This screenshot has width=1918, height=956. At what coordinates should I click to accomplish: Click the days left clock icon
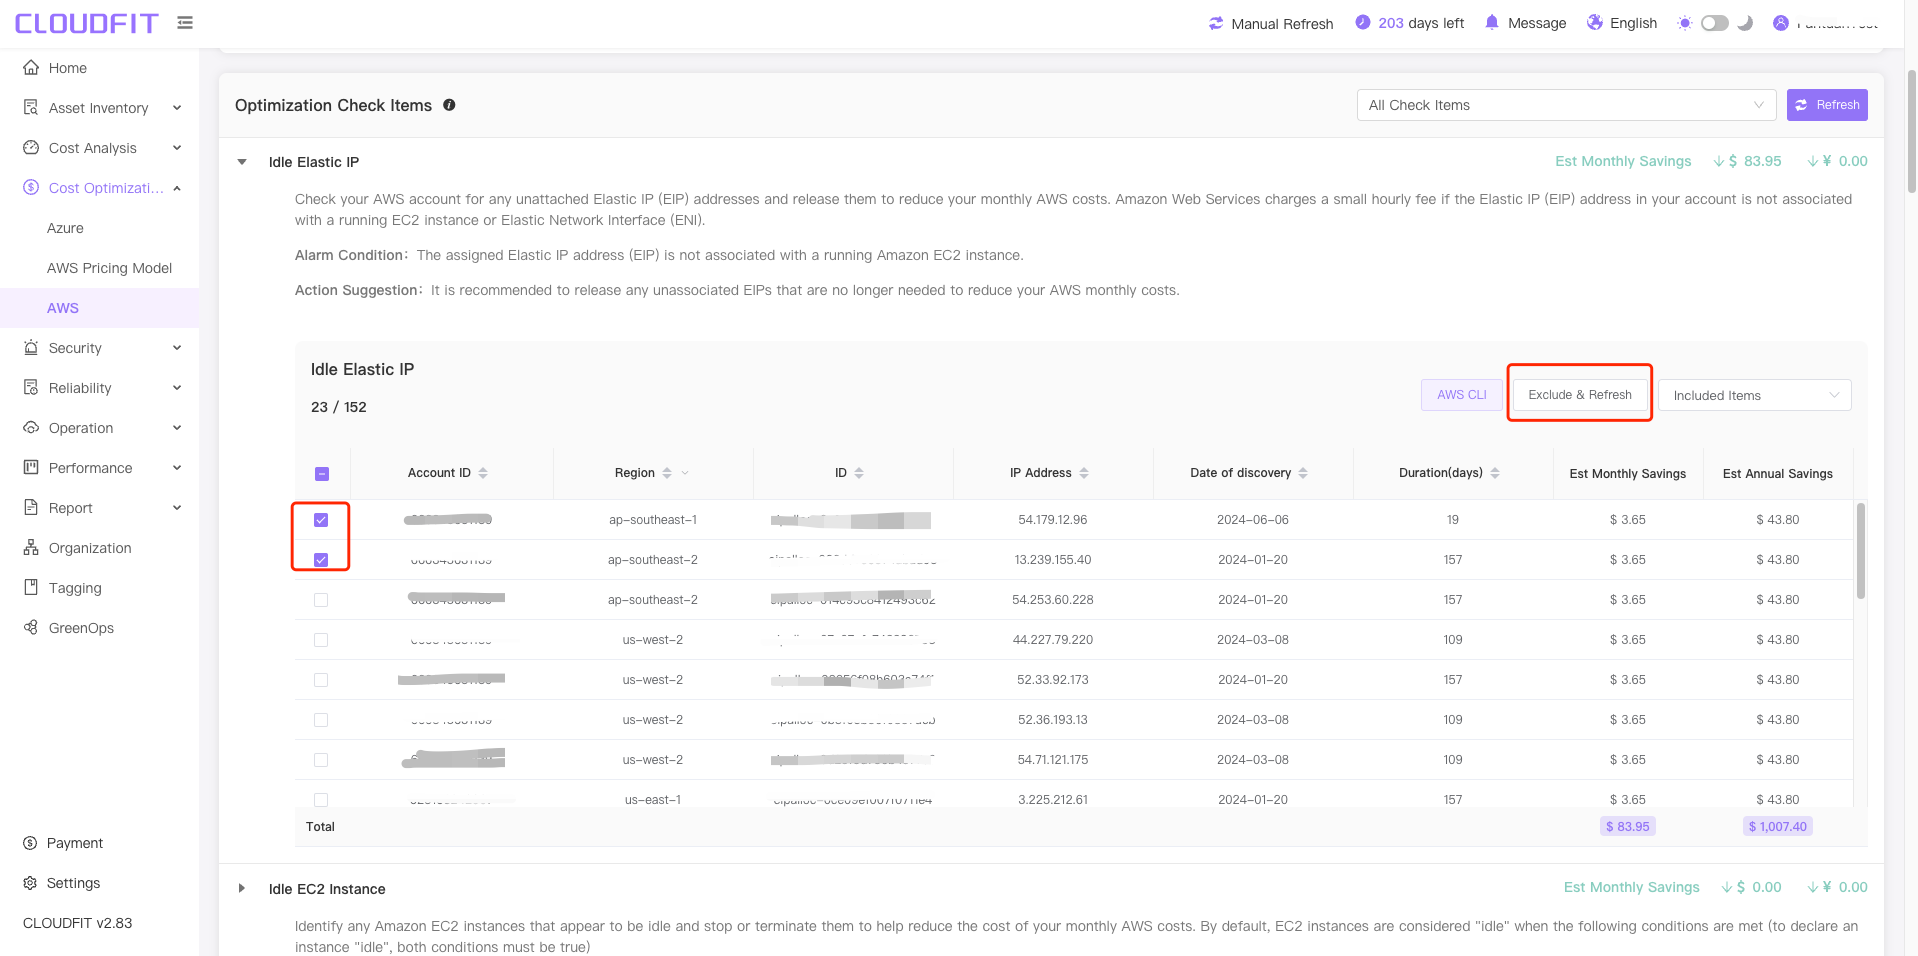[1363, 22]
